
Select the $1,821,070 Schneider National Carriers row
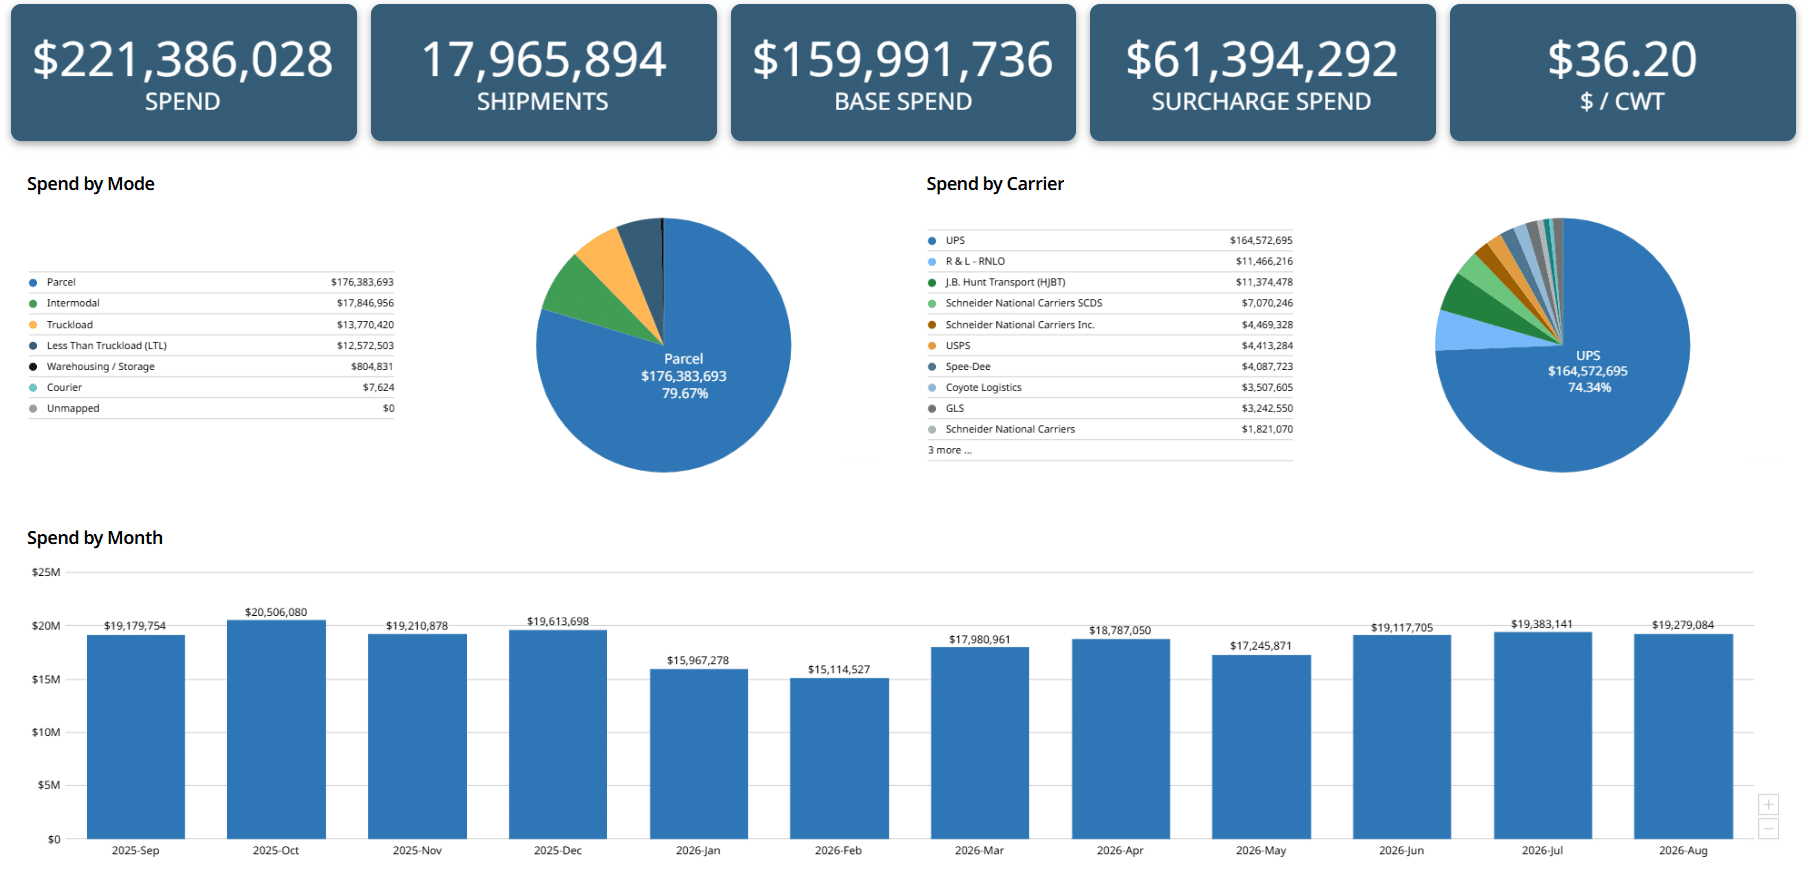tap(1110, 429)
